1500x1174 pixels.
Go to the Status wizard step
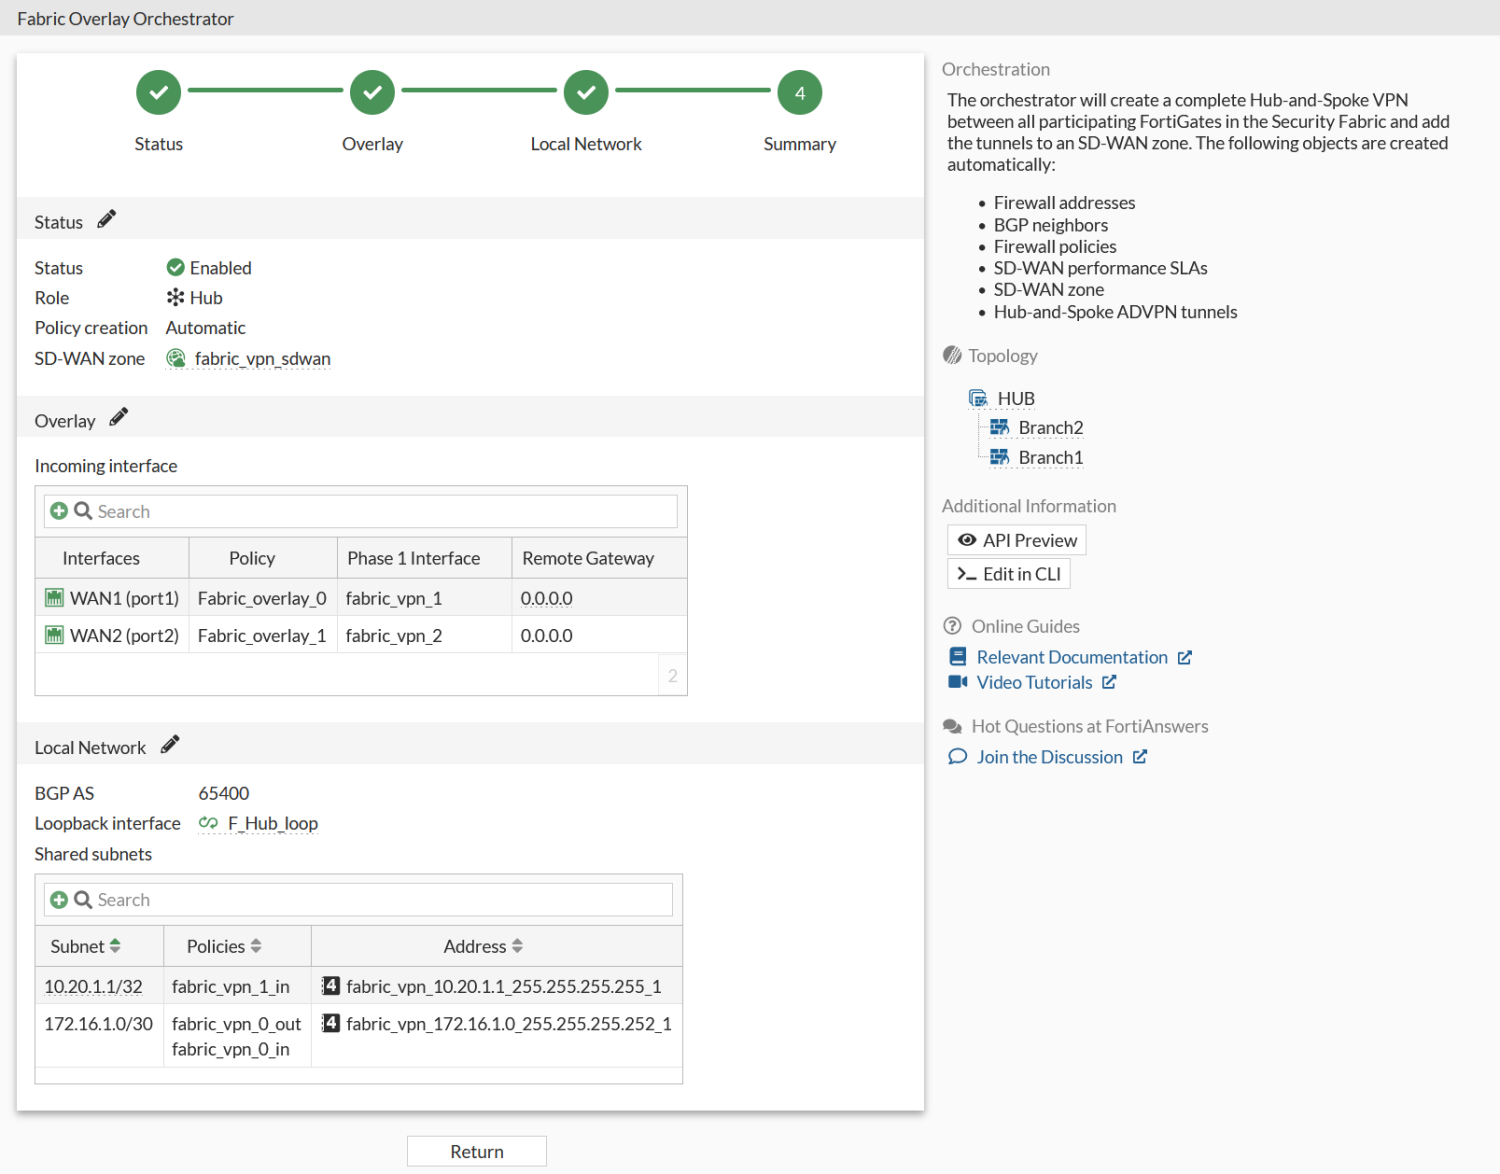[159, 93]
